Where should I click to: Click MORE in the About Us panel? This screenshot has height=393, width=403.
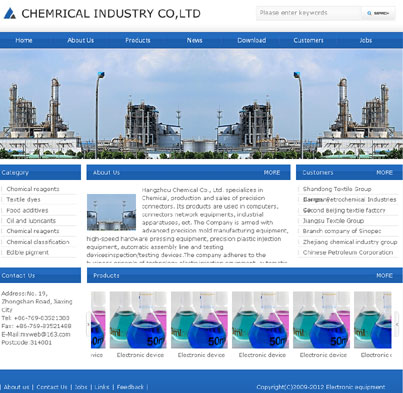tap(272, 172)
